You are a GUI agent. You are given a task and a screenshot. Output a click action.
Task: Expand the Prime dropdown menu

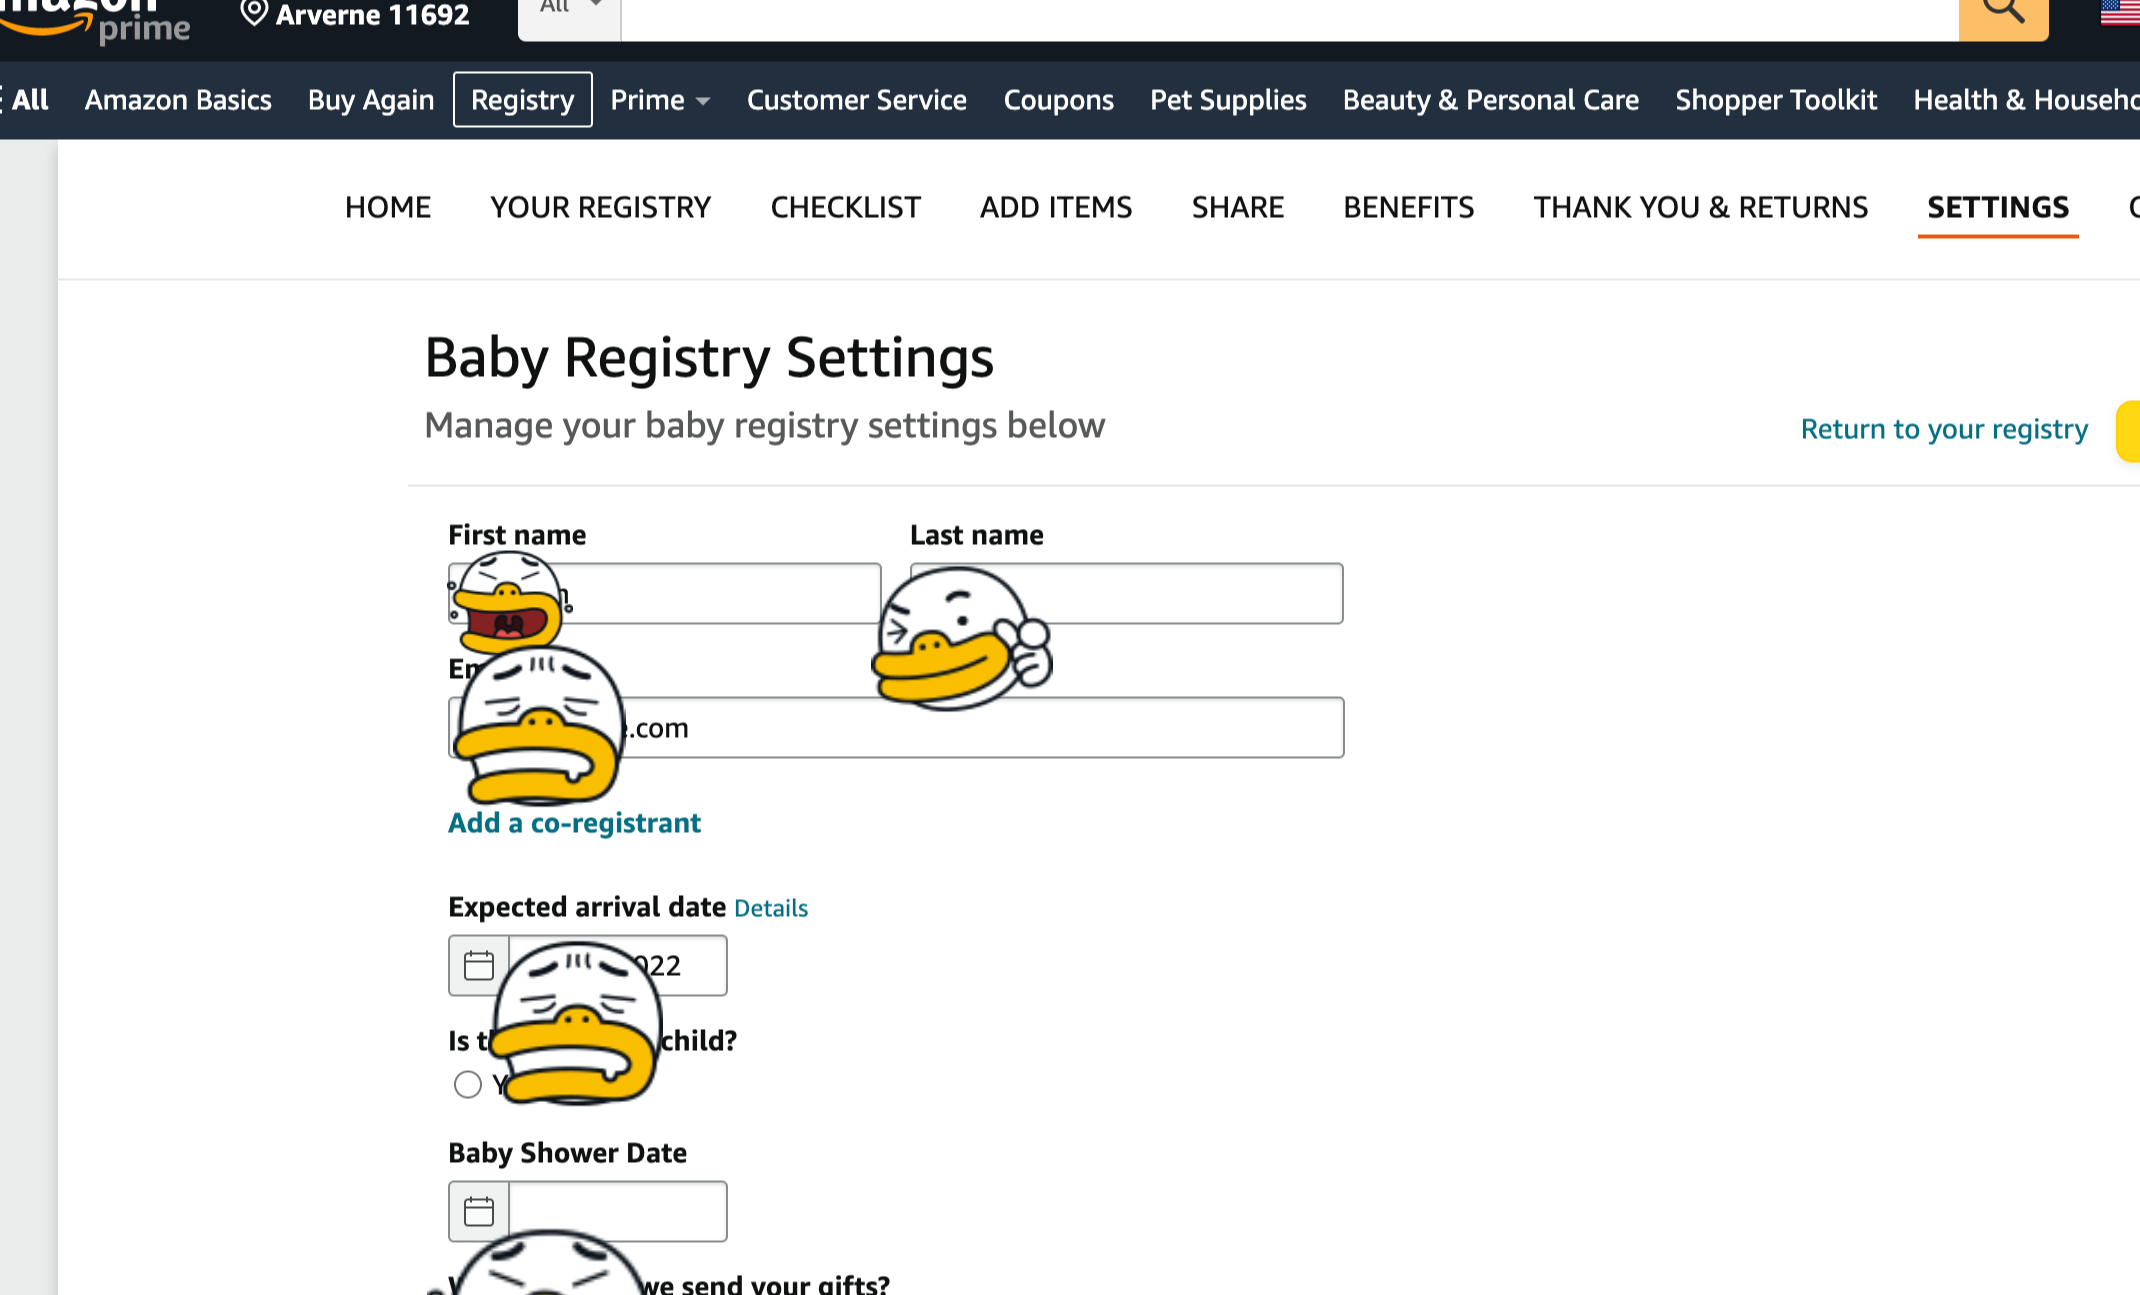660,100
